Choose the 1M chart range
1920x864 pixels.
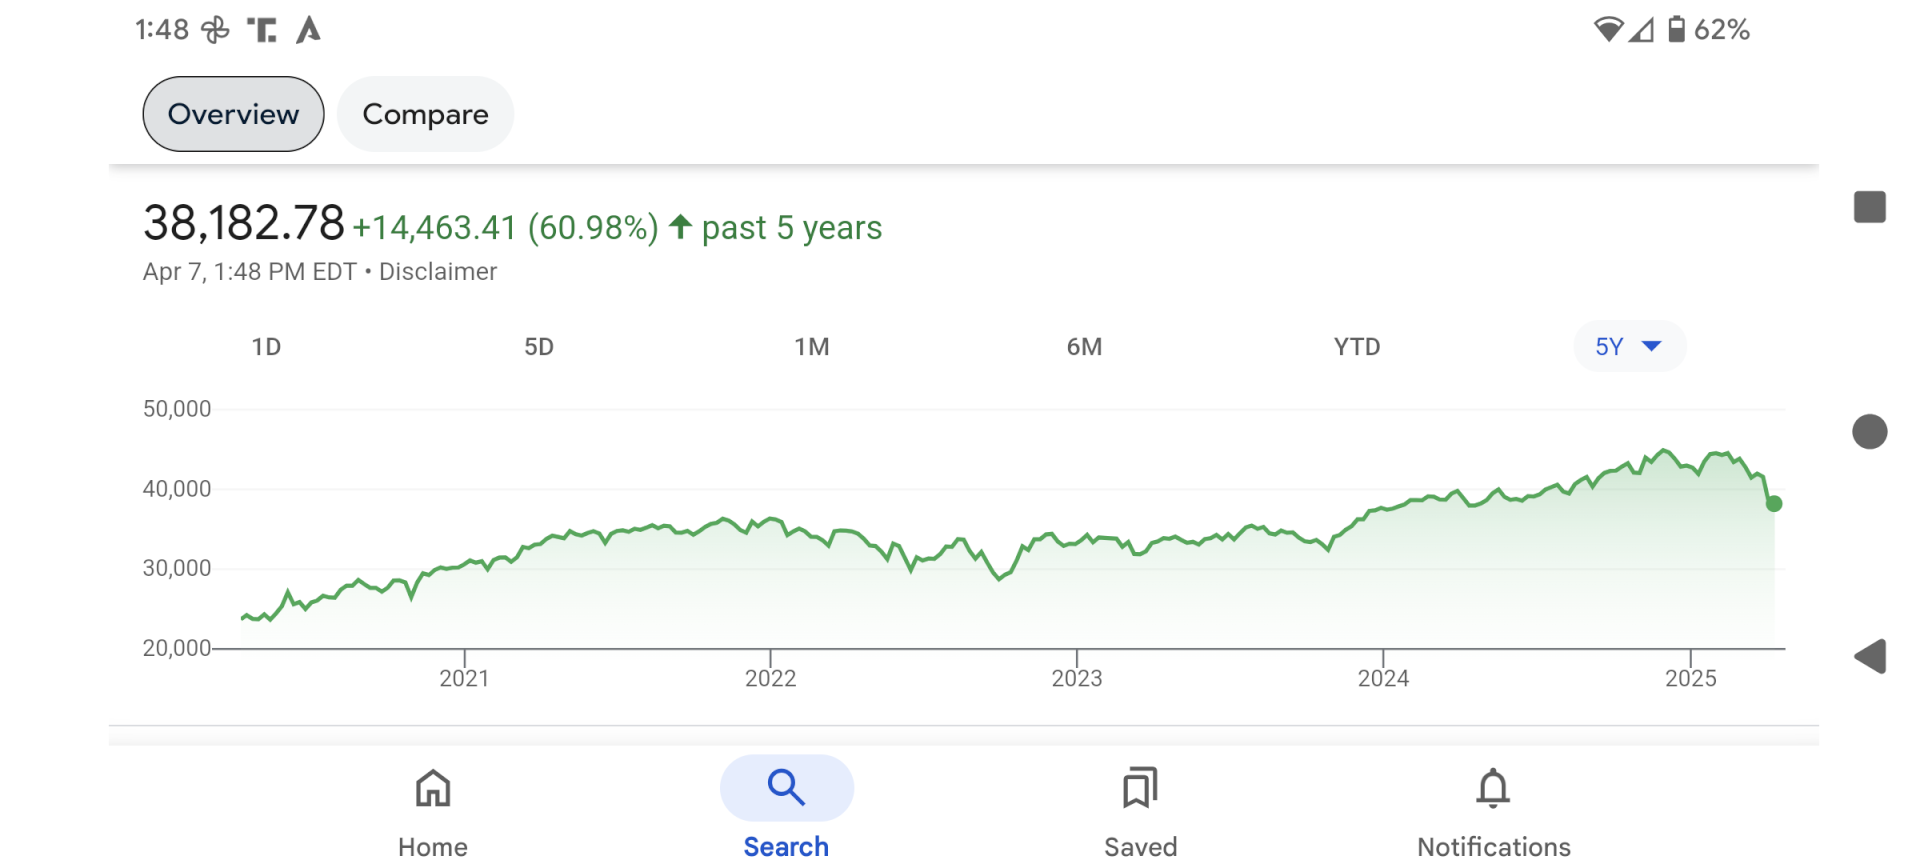[x=812, y=347]
